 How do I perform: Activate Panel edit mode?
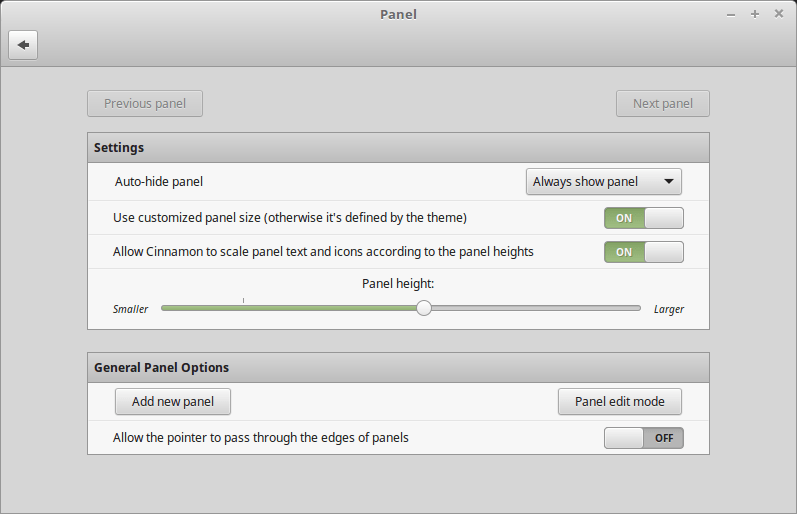tap(619, 402)
